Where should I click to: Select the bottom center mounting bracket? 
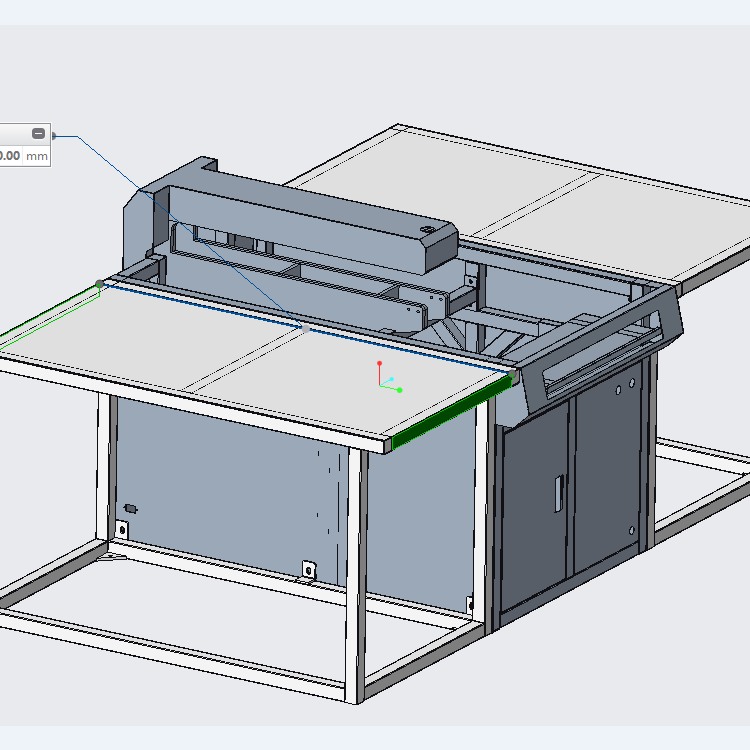309,569
